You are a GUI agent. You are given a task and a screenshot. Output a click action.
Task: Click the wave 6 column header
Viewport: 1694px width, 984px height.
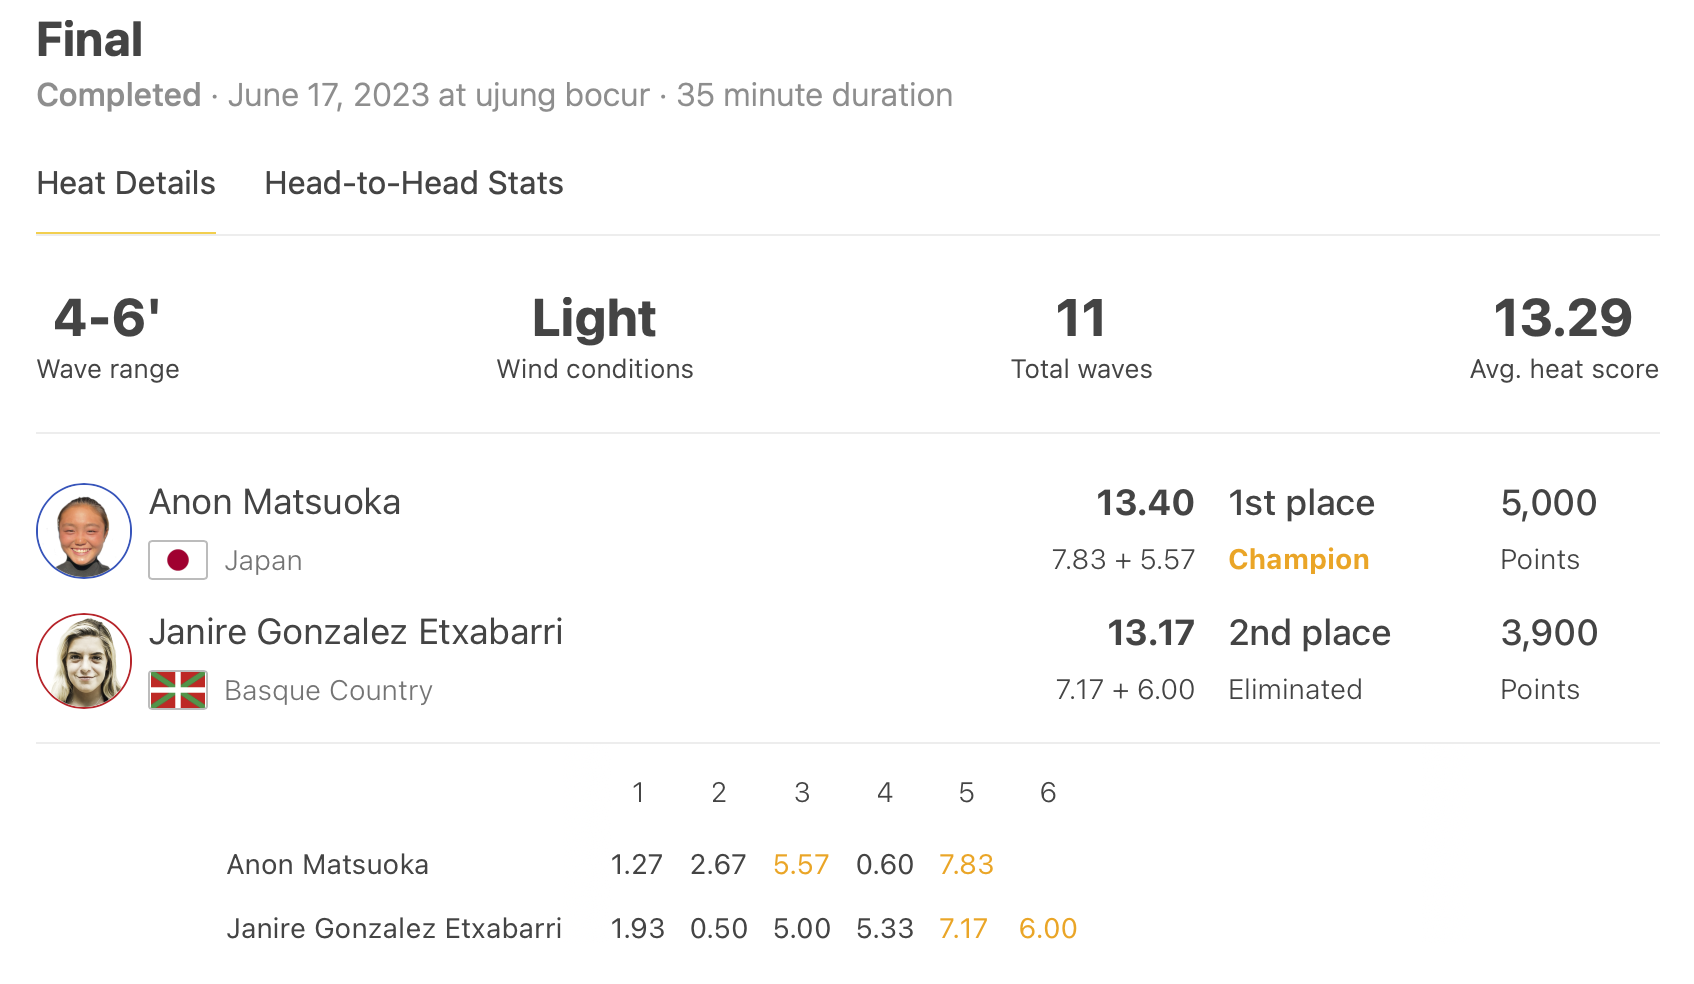(1048, 792)
